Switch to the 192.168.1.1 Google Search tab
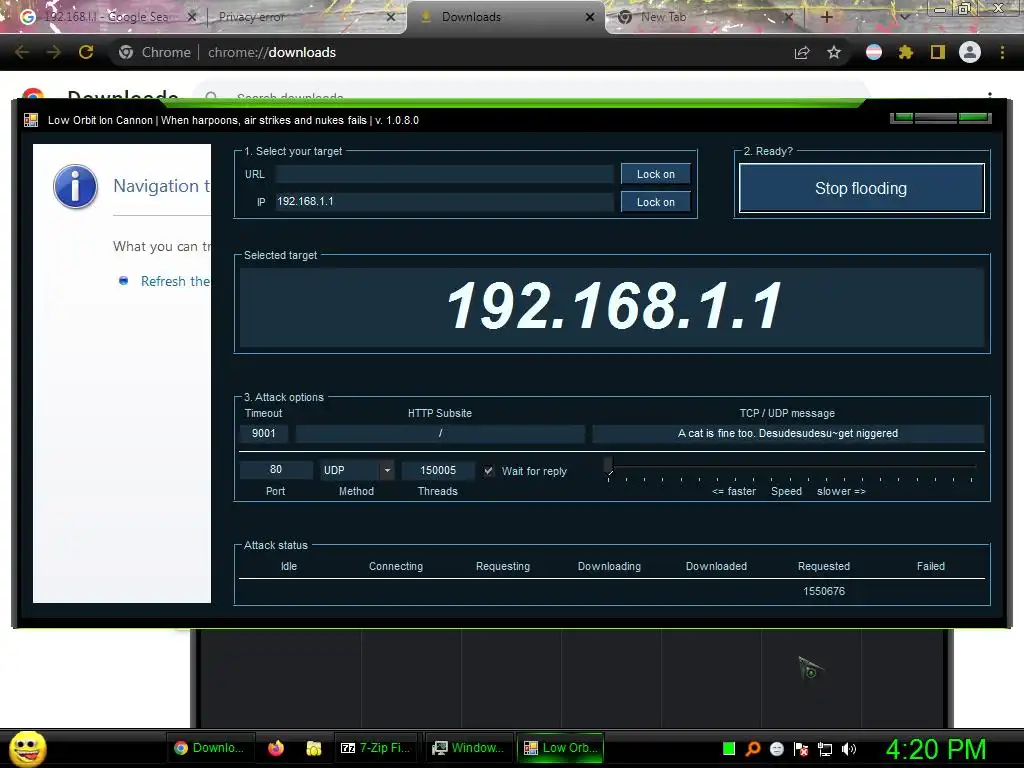Screen dimensions: 1024x768 (104, 17)
